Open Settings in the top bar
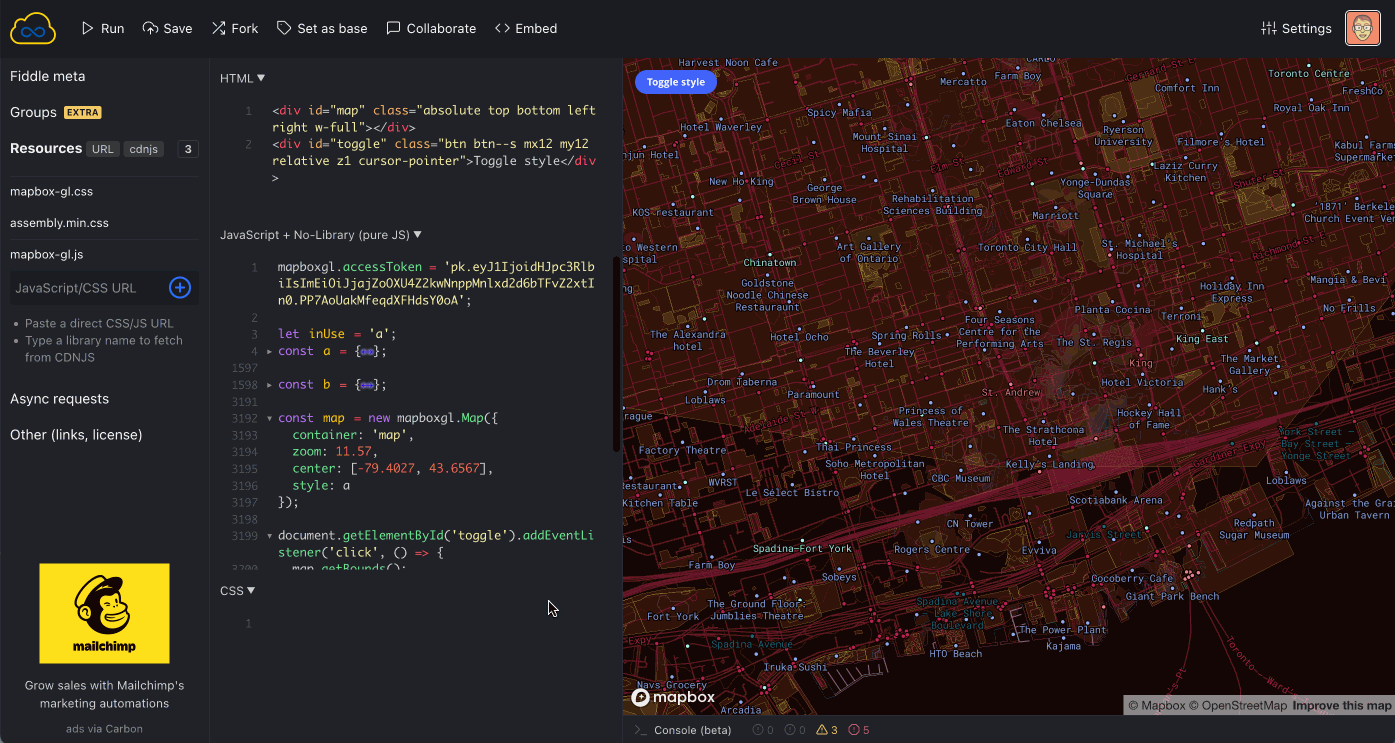 [x=1296, y=28]
